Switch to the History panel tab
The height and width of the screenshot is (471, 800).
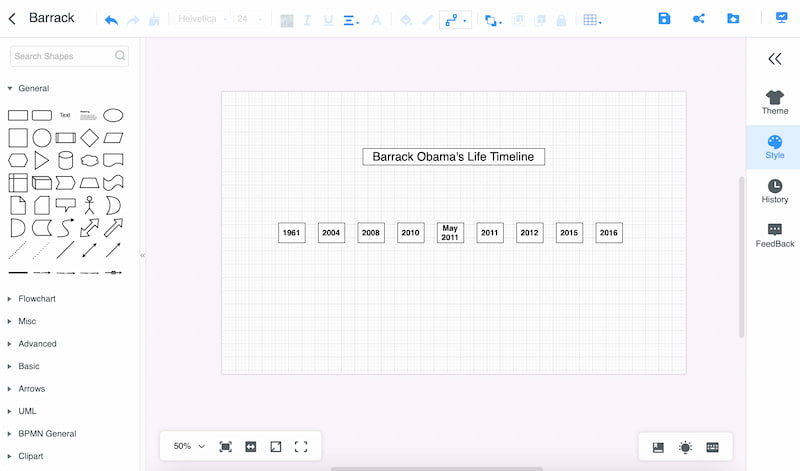[x=774, y=191]
